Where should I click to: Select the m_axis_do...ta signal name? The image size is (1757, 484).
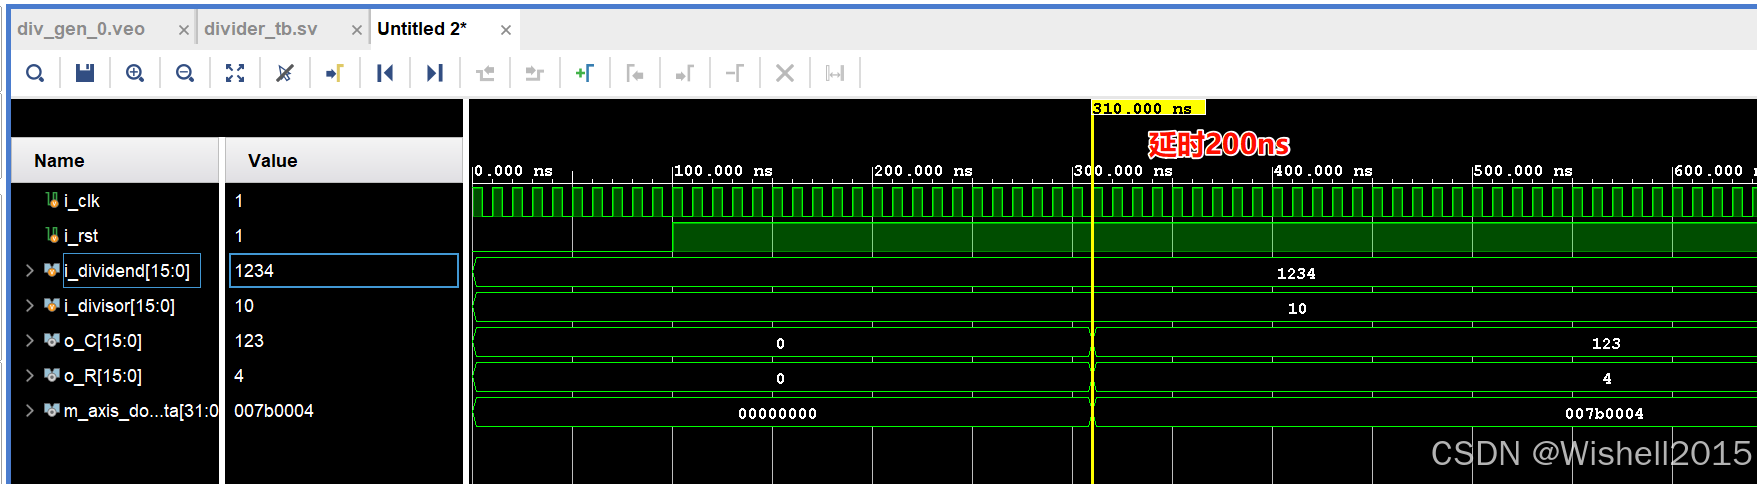pos(141,411)
